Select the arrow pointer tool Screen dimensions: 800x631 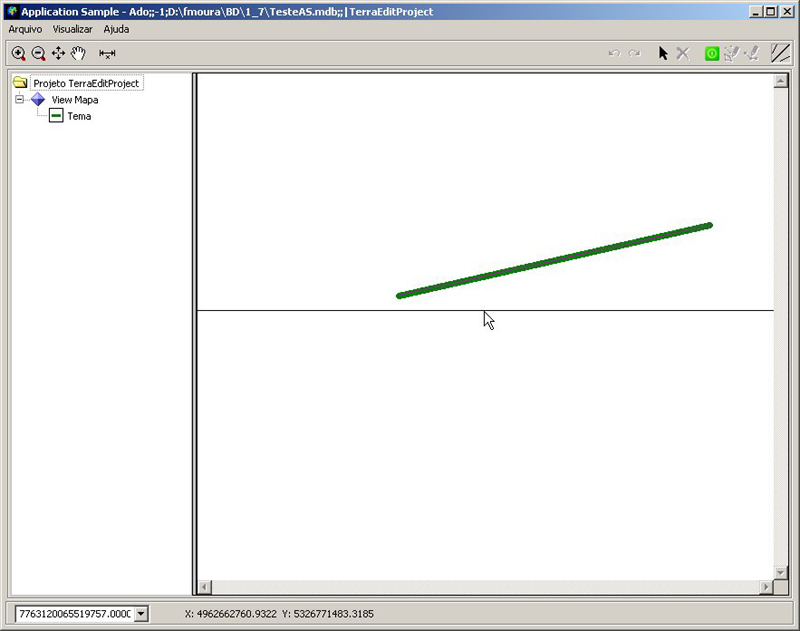click(x=662, y=53)
